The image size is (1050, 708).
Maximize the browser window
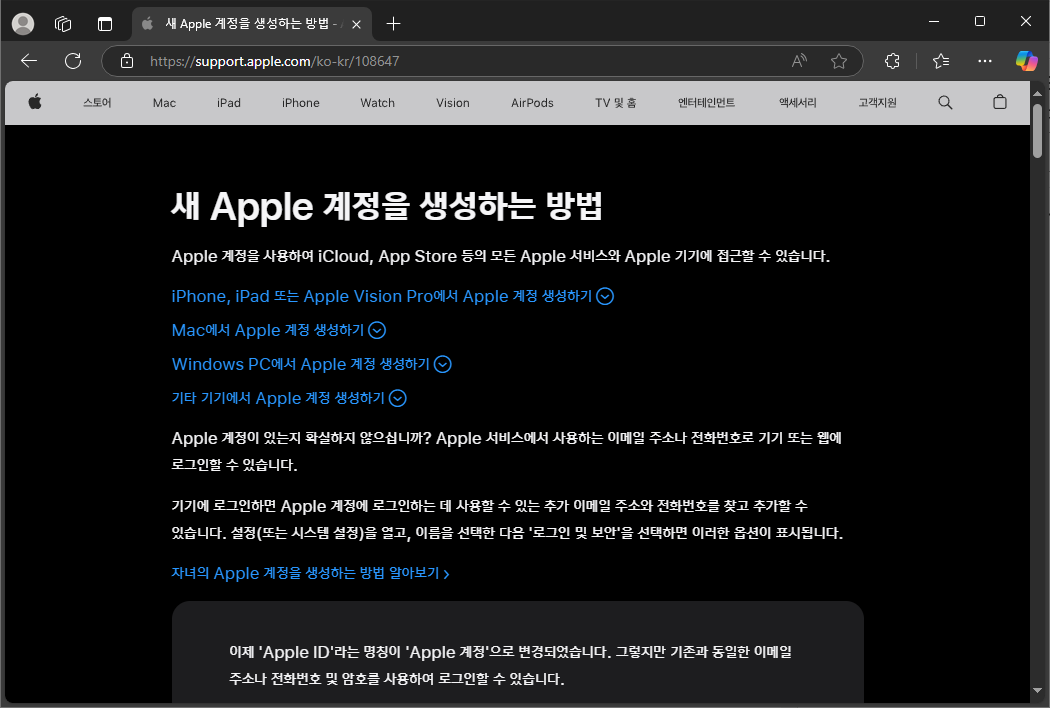click(x=980, y=21)
